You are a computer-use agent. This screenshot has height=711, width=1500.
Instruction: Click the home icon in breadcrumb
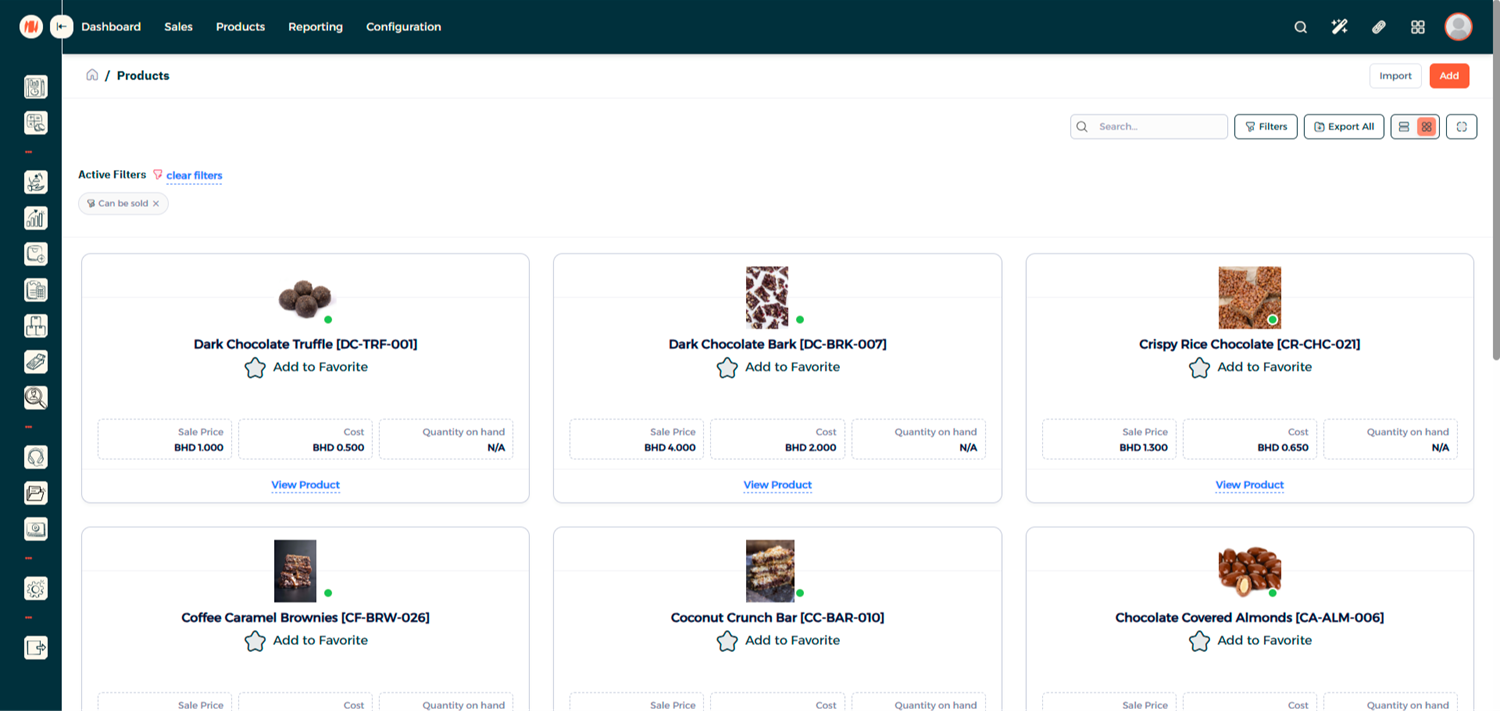[x=92, y=75]
